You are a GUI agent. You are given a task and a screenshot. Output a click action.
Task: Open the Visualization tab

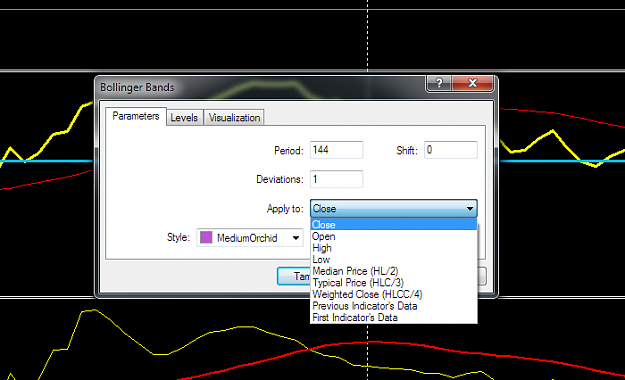click(x=234, y=118)
